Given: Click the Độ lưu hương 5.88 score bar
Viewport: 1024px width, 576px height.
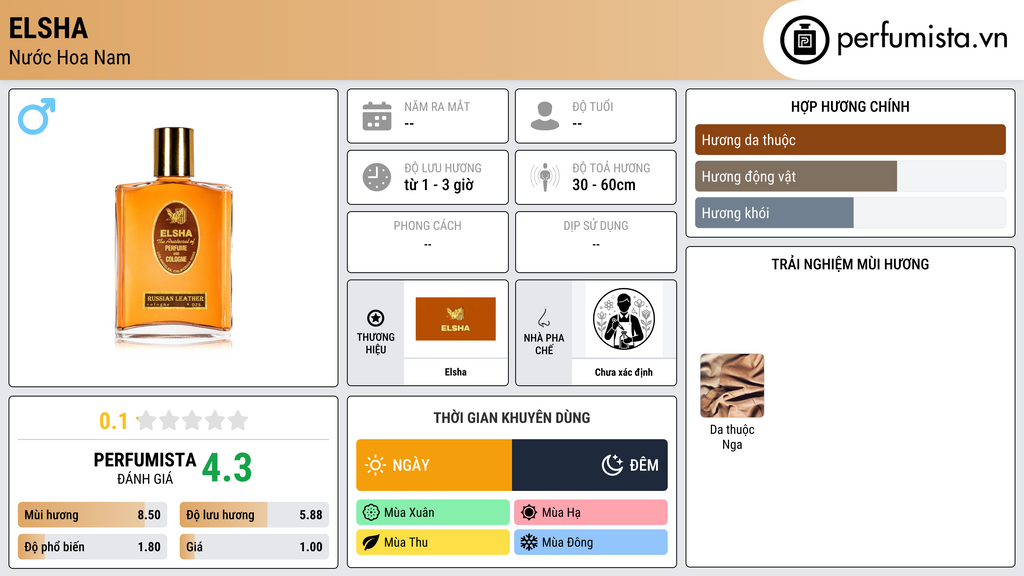Looking at the screenshot, I should [254, 515].
